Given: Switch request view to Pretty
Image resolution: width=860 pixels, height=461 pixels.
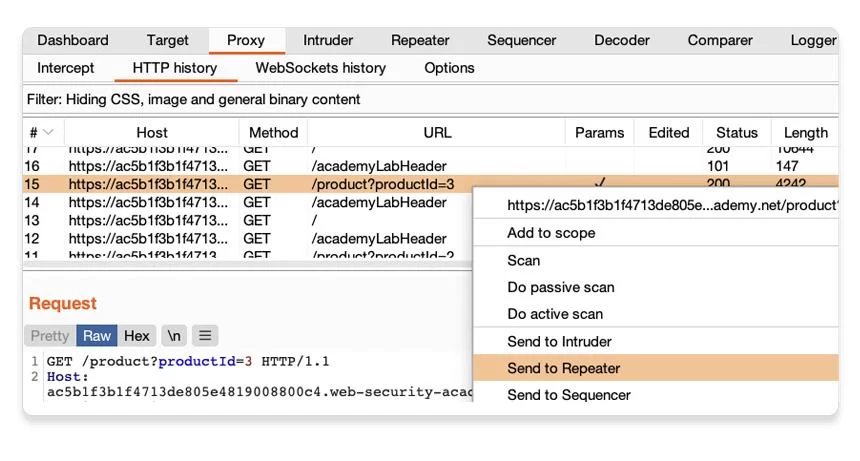Looking at the screenshot, I should click(x=50, y=335).
